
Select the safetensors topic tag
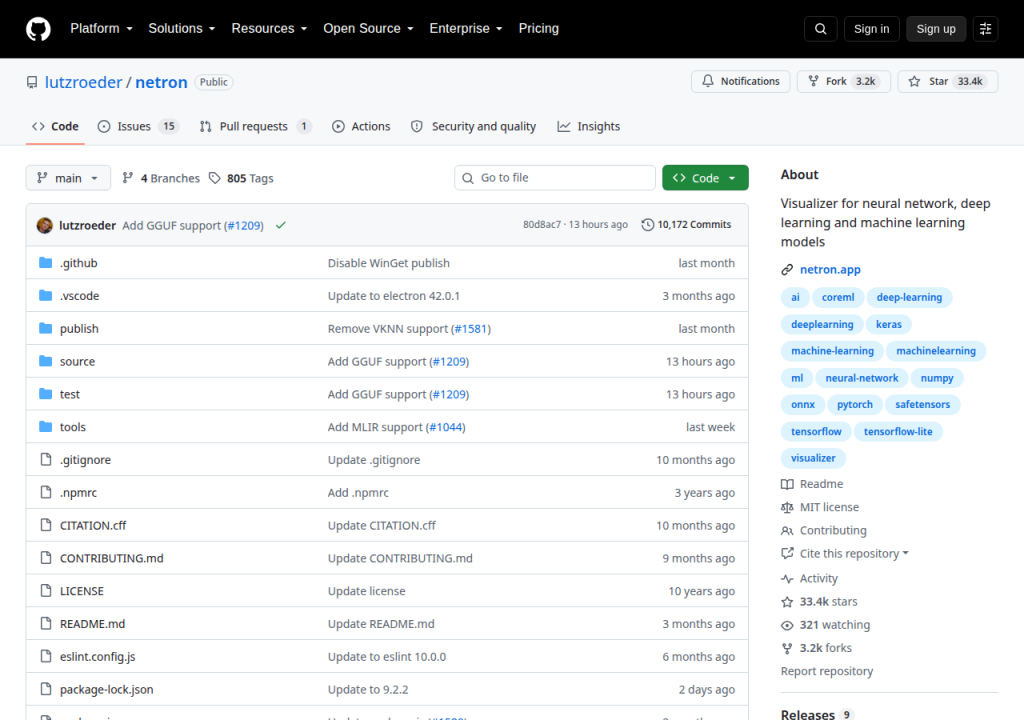[x=922, y=405]
